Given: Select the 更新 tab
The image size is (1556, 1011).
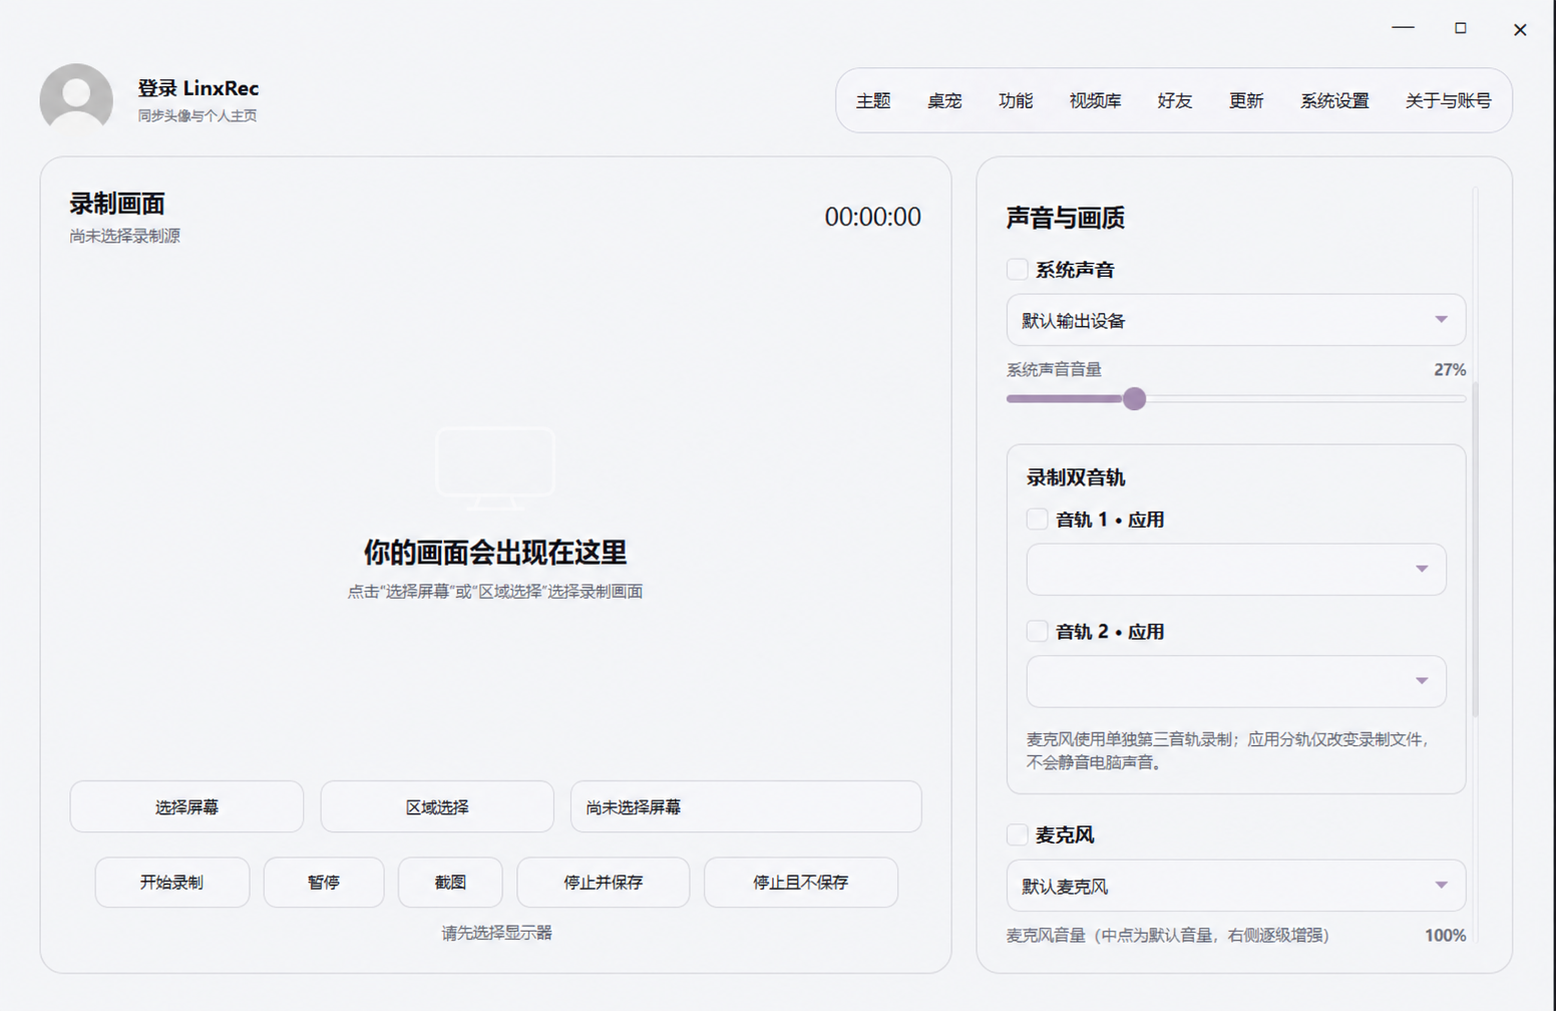Looking at the screenshot, I should [1246, 101].
